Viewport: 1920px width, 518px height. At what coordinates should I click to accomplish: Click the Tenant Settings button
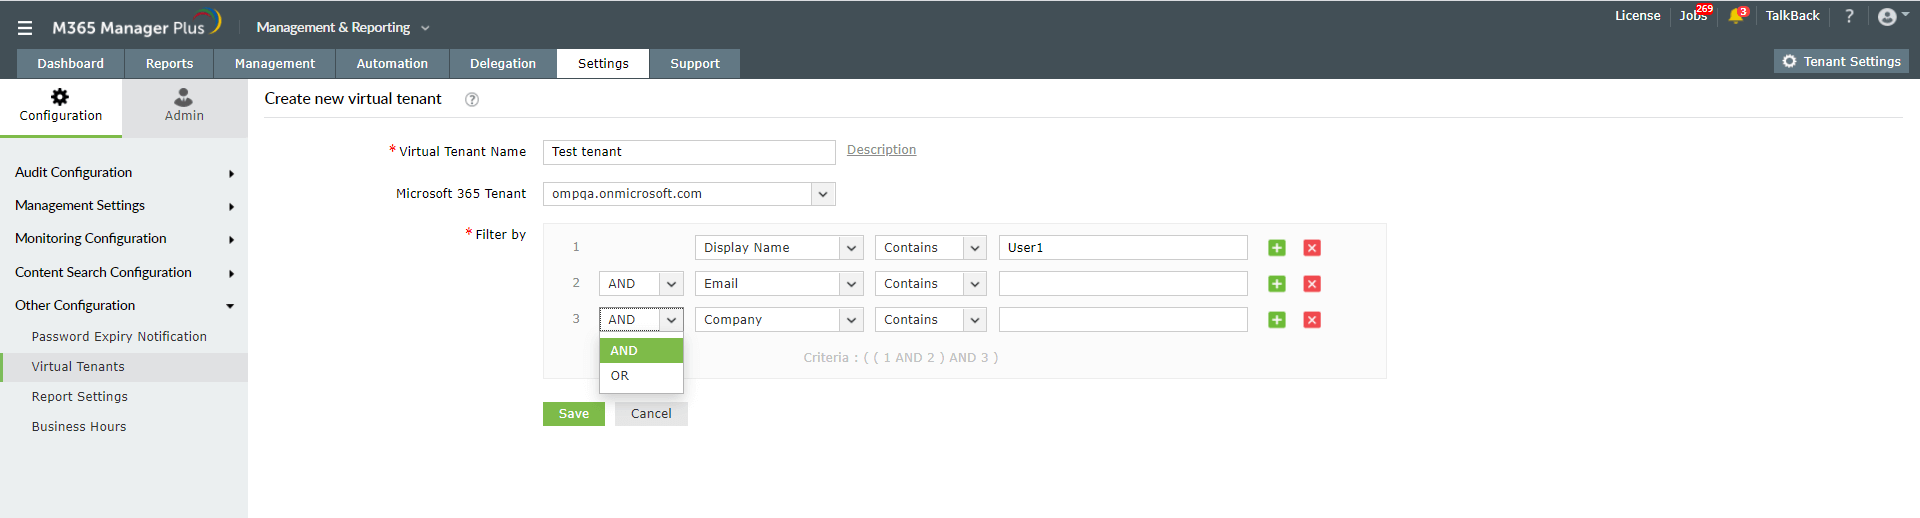pos(1841,61)
